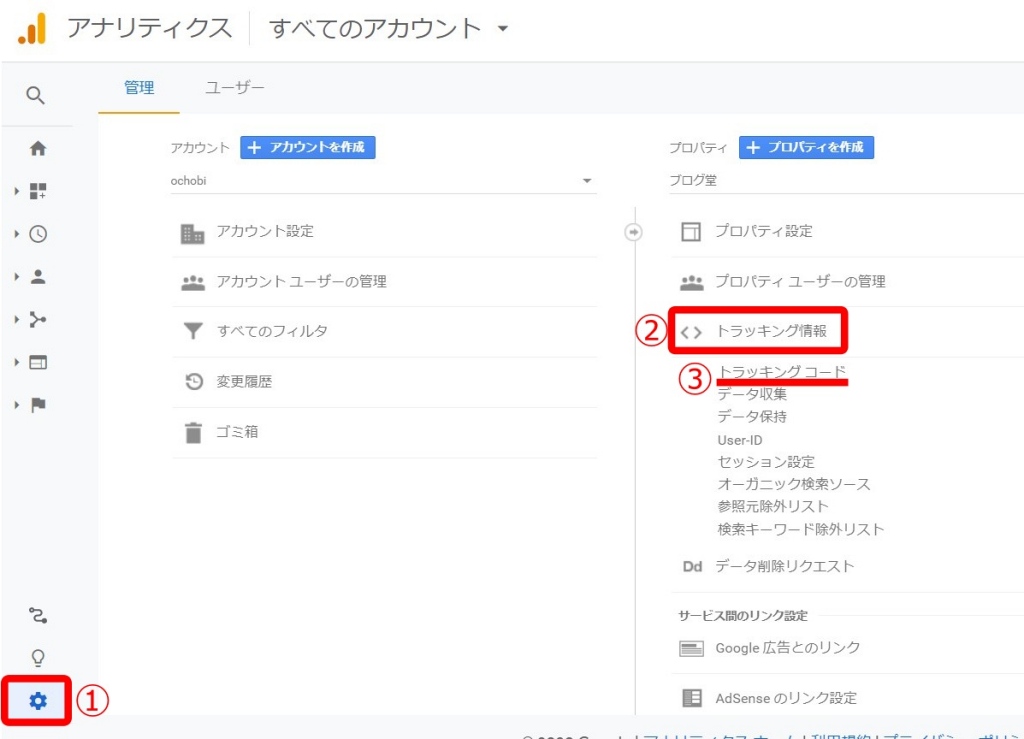Viewport: 1024px width, 739px height.
Task: Open the Conversions flag icon
Action: click(x=38, y=405)
